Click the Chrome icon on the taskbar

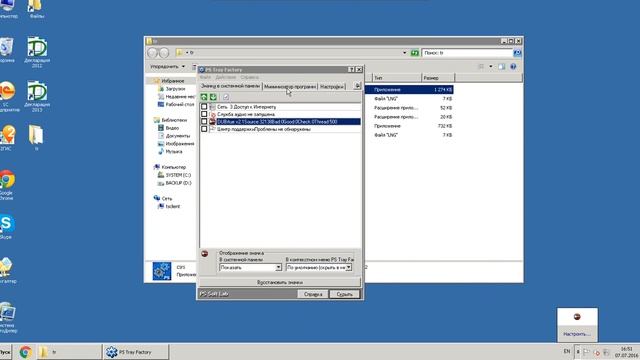[x=25, y=352]
